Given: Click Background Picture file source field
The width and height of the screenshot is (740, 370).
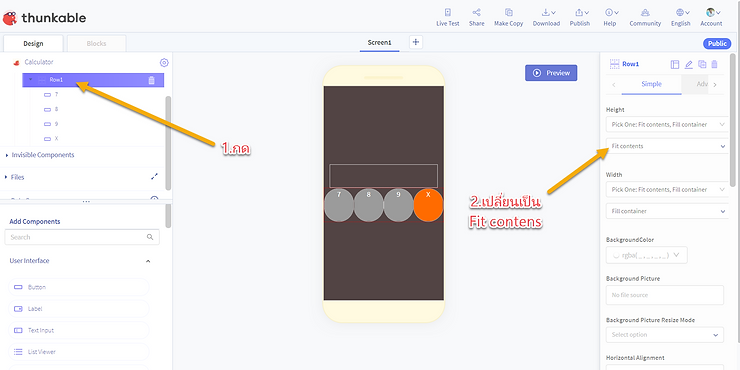Looking at the screenshot, I should coord(664,295).
